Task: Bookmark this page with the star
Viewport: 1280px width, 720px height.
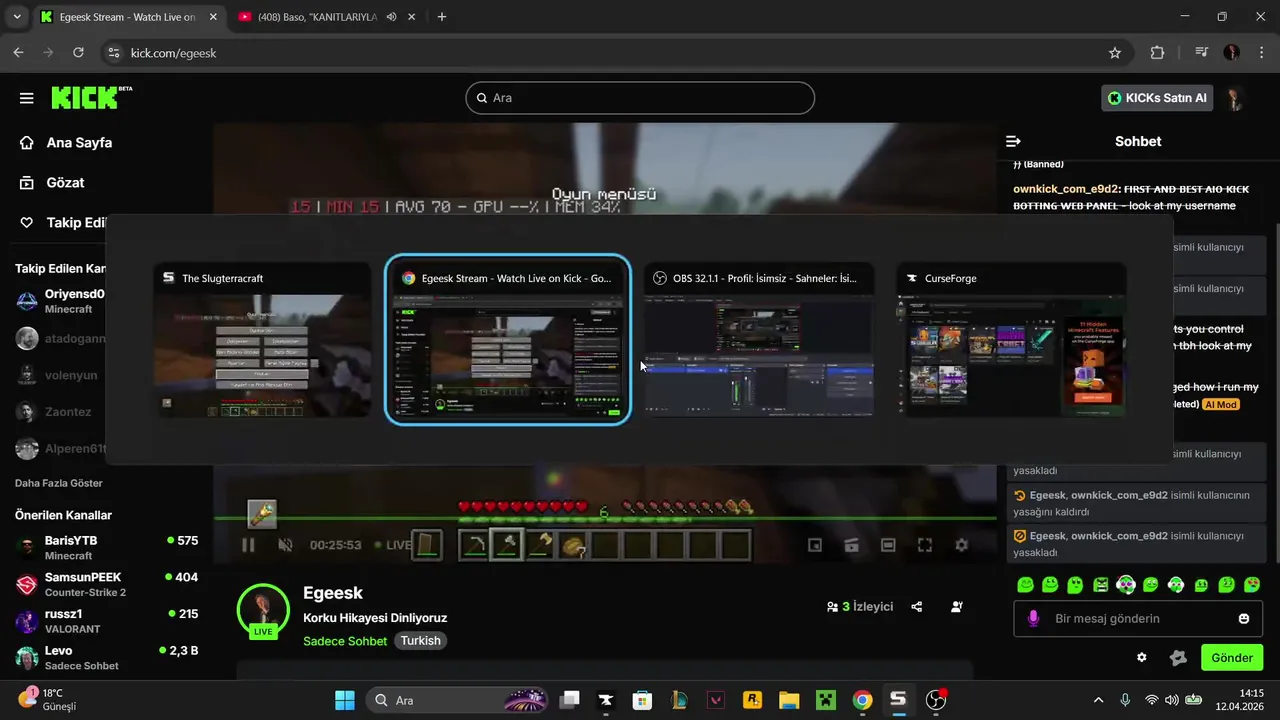Action: 1115,53
